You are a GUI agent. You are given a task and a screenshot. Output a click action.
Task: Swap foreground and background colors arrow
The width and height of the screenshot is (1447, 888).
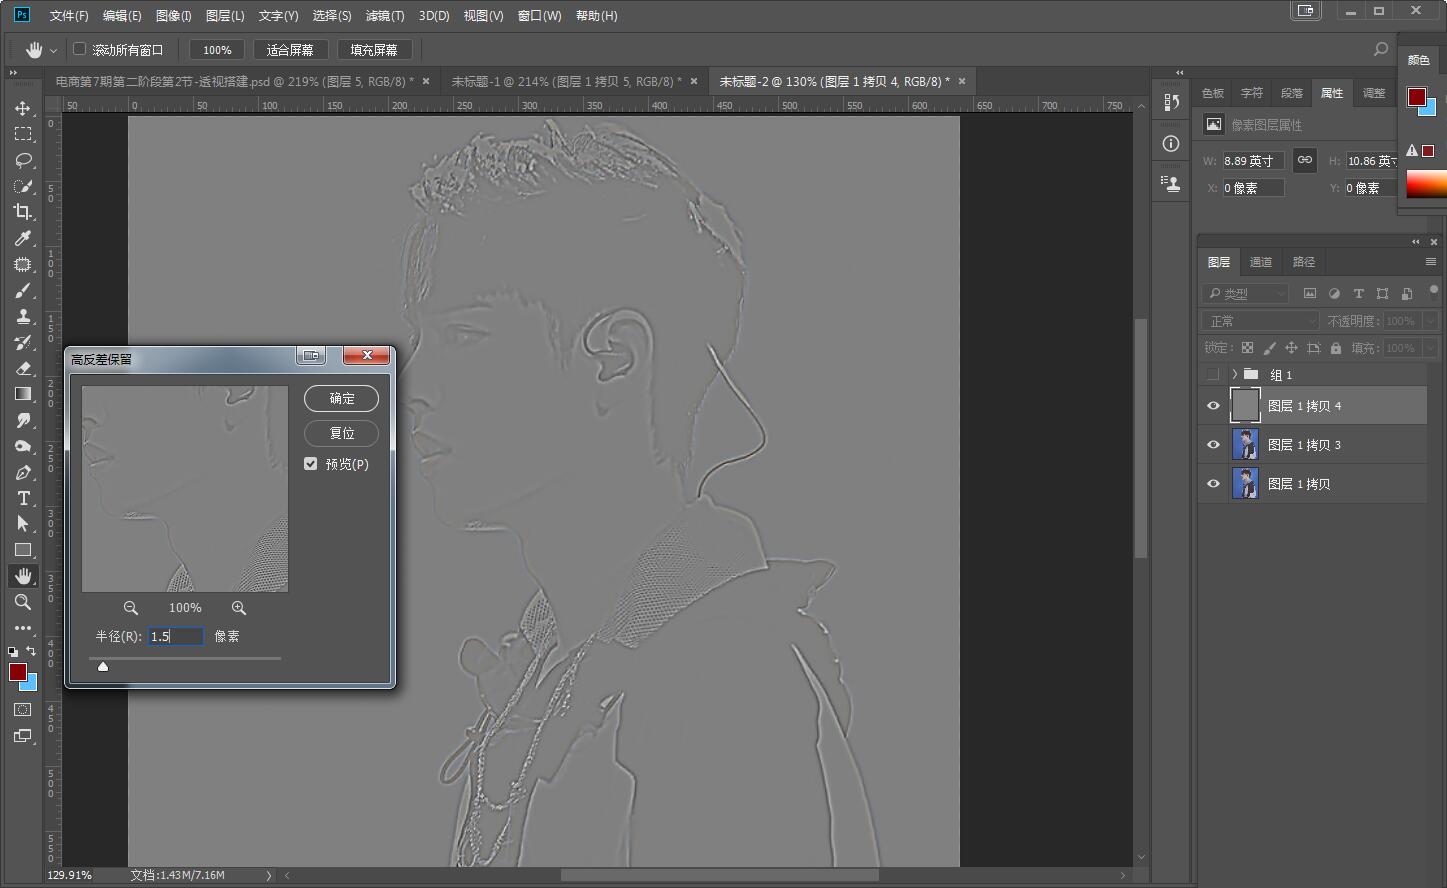tap(32, 651)
